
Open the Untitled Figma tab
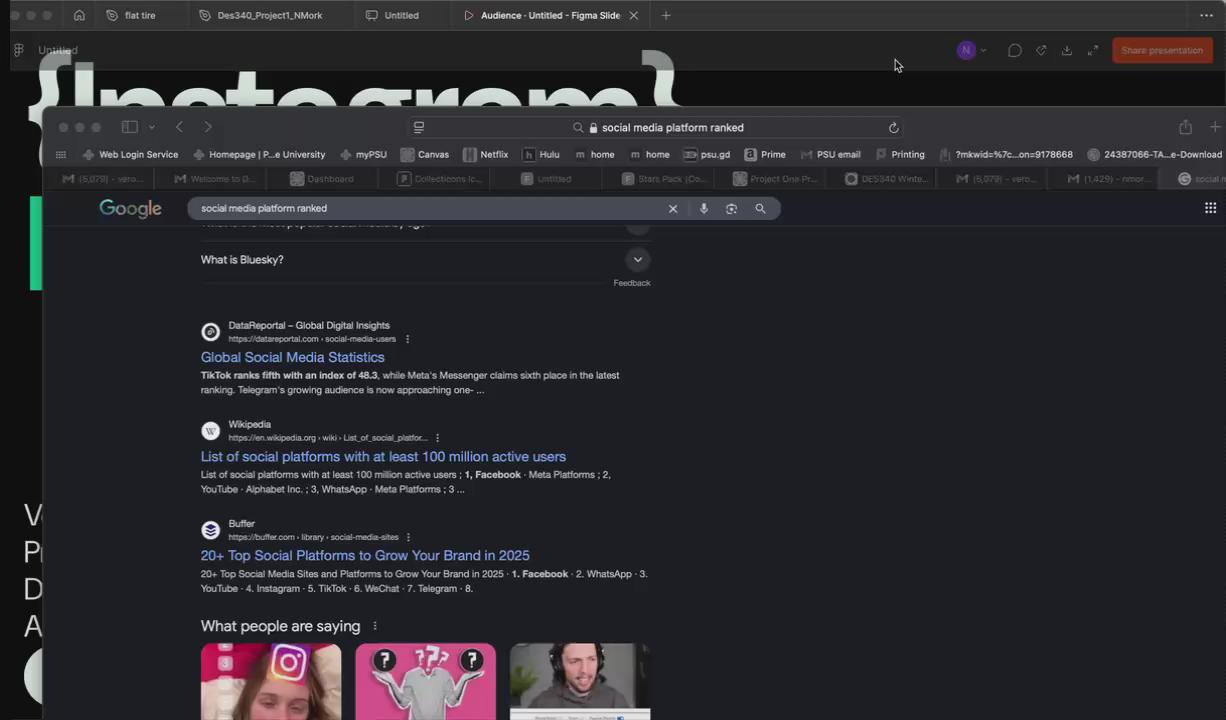[x=393, y=15]
